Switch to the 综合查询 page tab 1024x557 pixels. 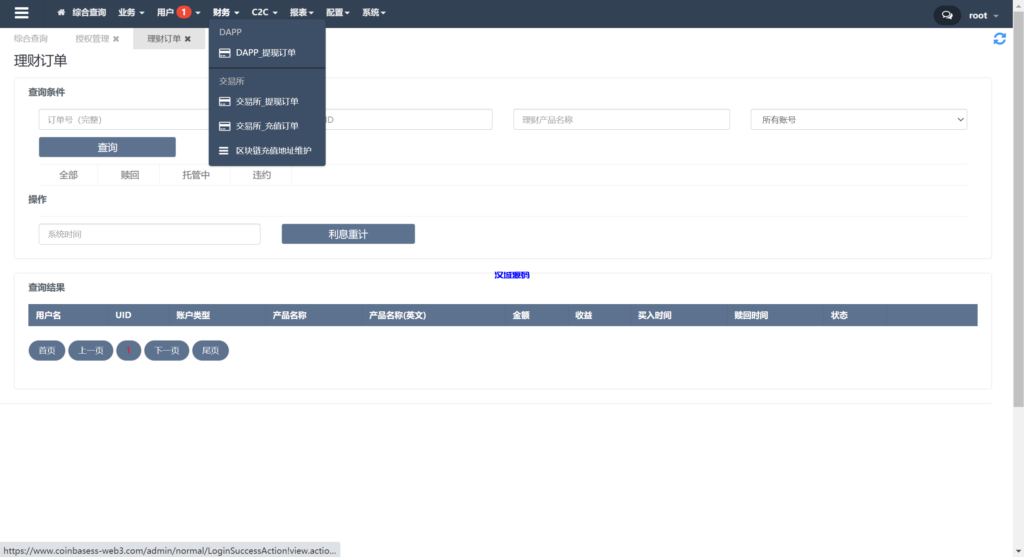(31, 39)
